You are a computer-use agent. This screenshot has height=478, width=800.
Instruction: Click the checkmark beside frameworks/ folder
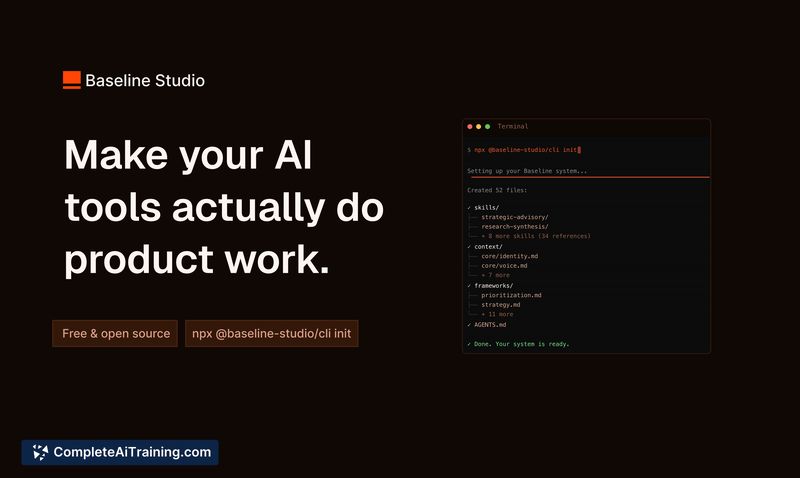coord(469,285)
